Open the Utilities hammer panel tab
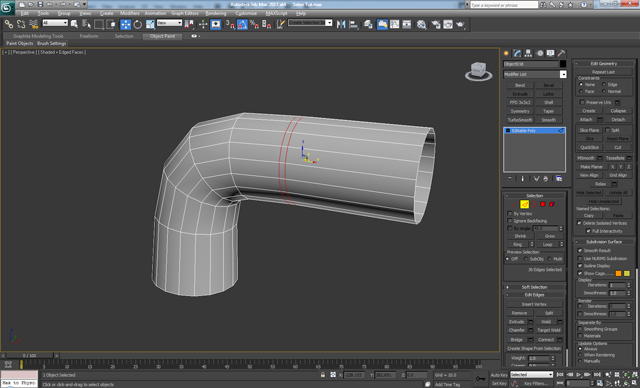 562,53
